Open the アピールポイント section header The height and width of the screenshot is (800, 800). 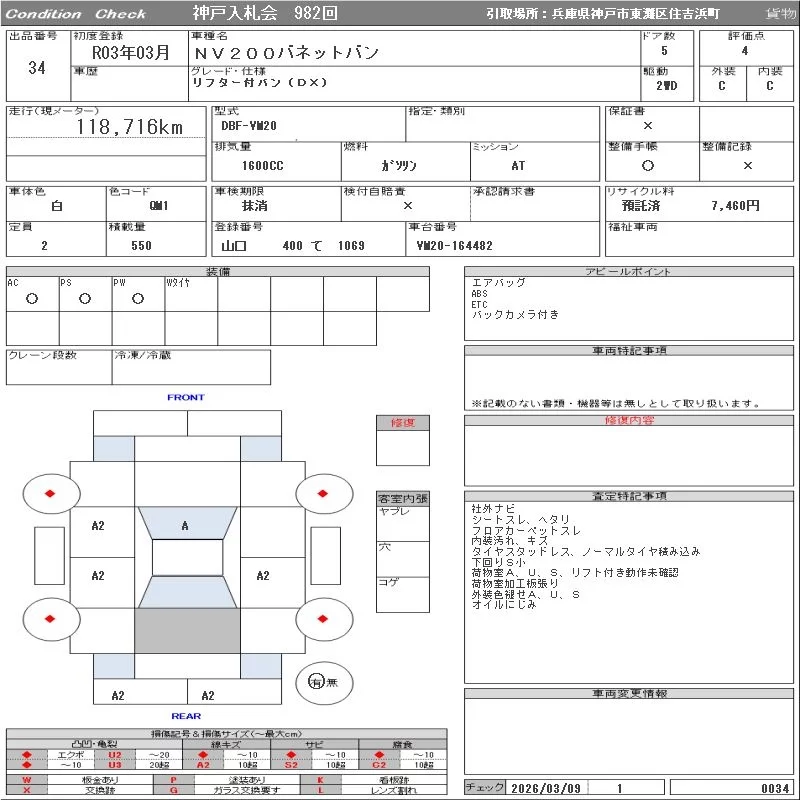tap(629, 272)
